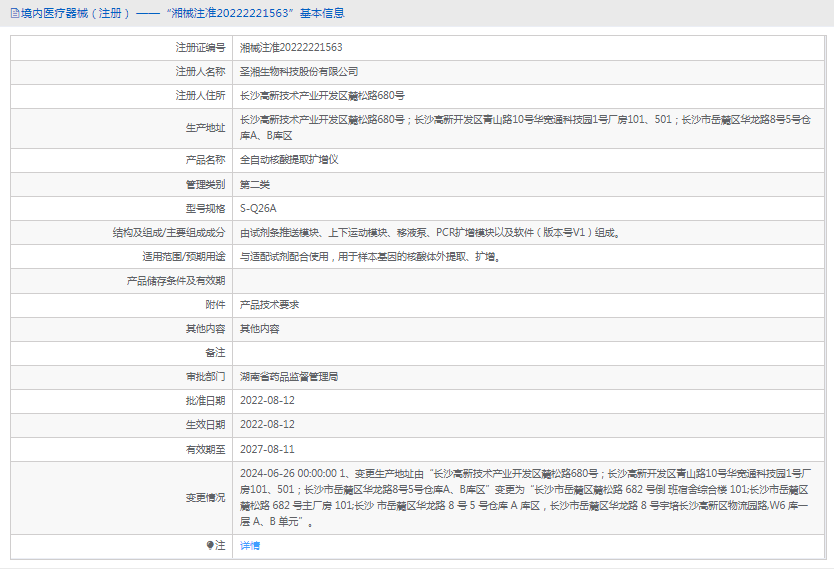Click product name 全自动核酸提取扩增仪
The height and width of the screenshot is (569, 834).
(289, 160)
